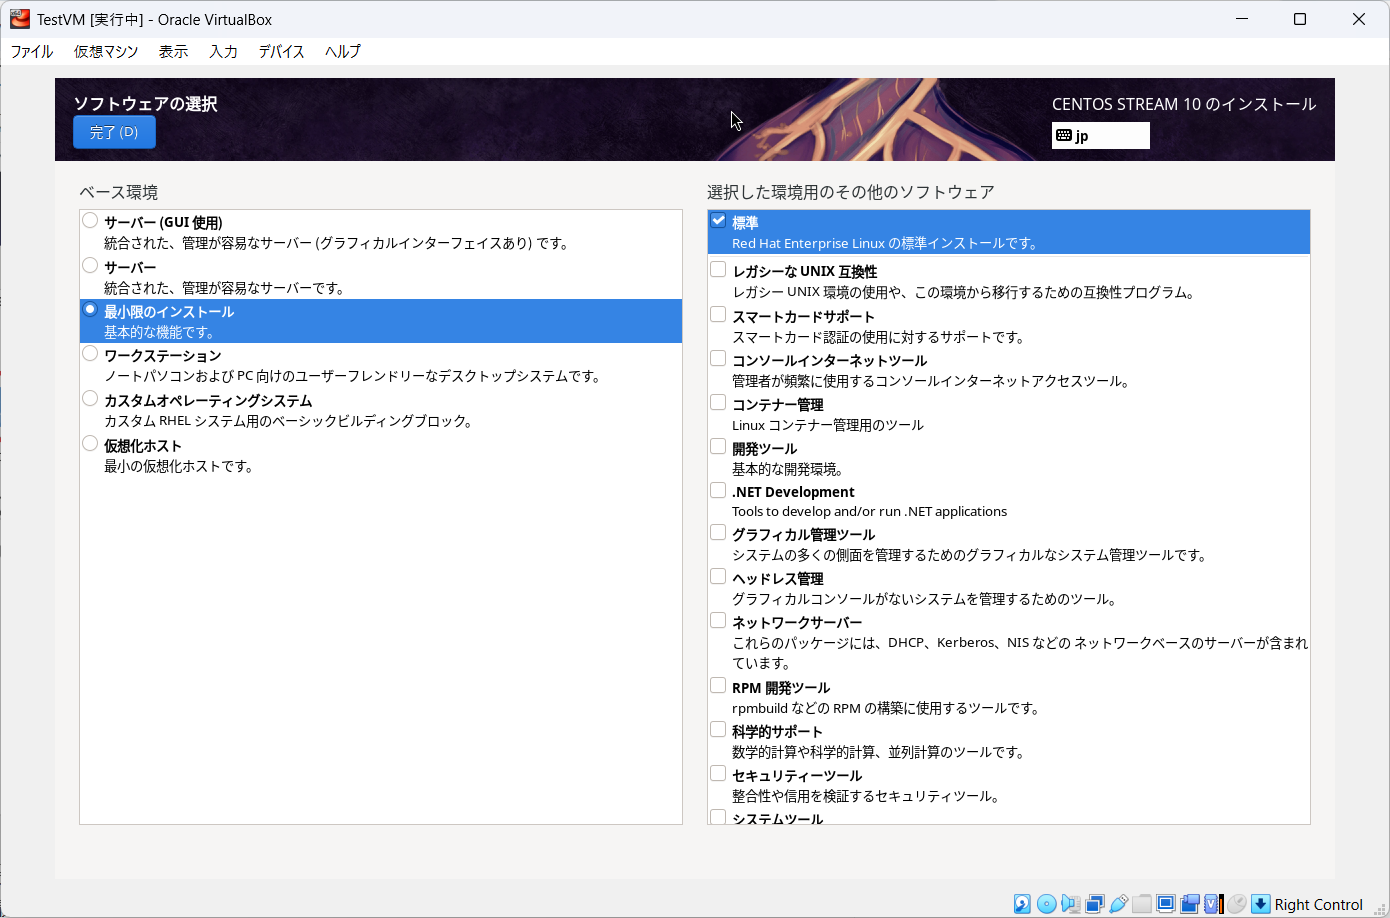Open the ファイル menu

tap(32, 52)
